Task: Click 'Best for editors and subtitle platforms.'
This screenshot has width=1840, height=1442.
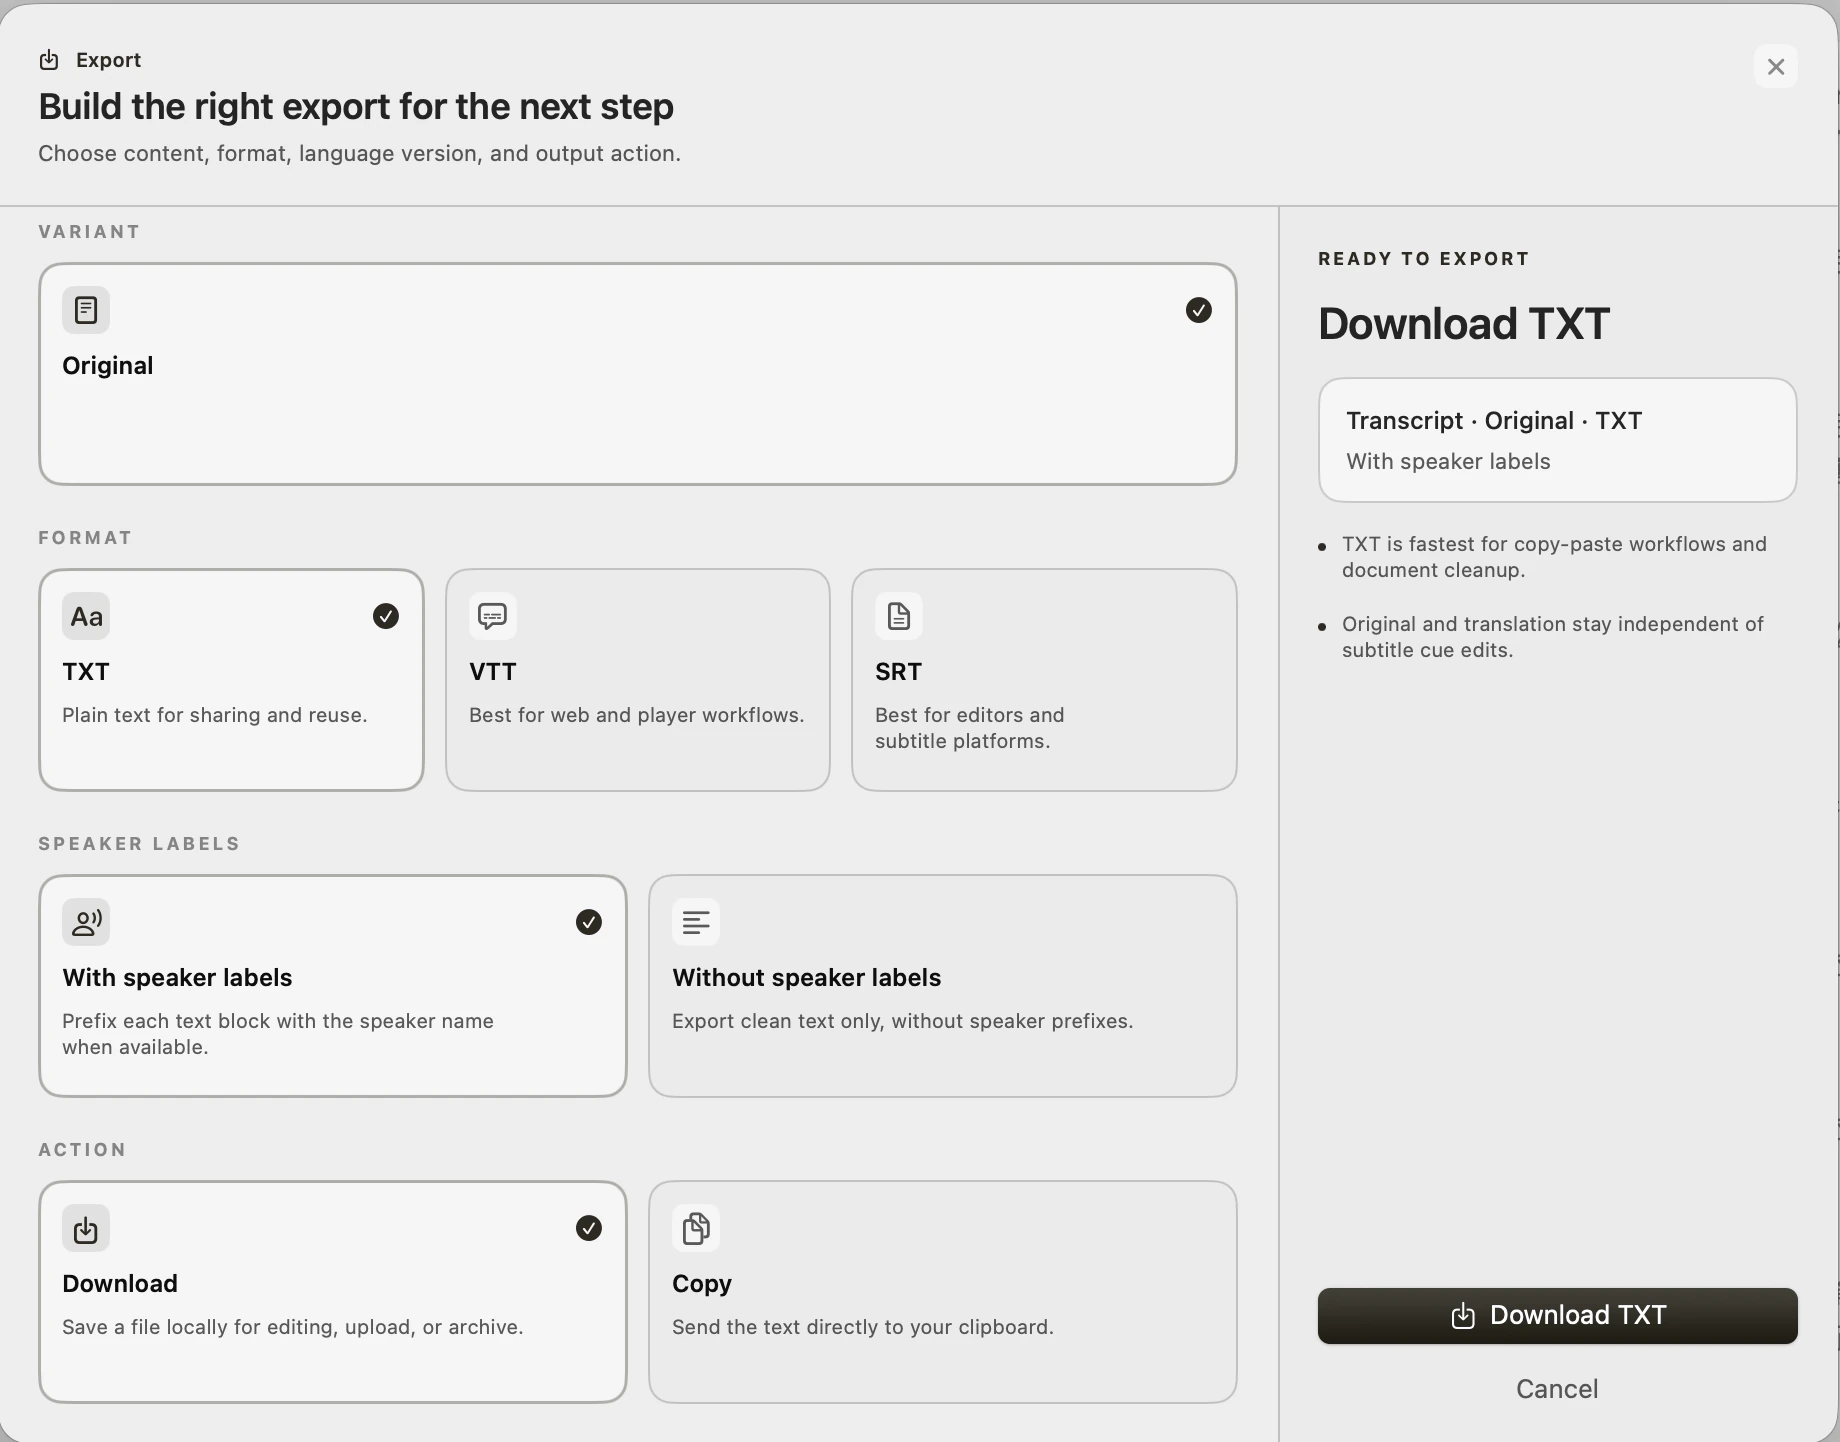Action: 970,728
